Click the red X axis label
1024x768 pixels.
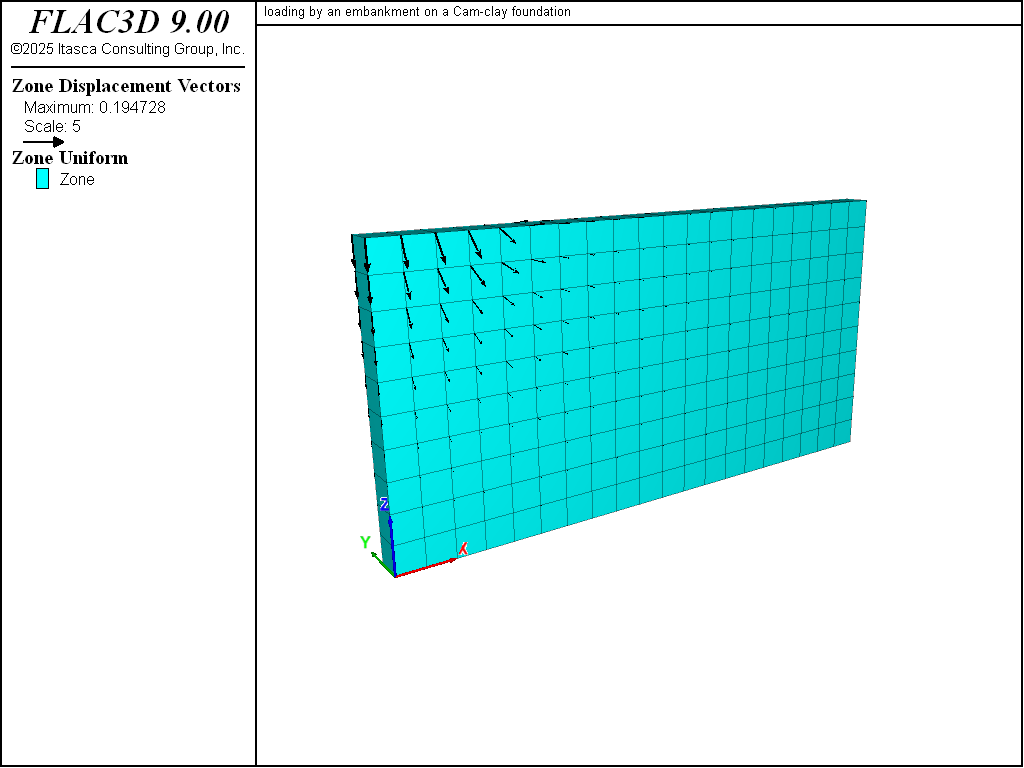click(463, 549)
